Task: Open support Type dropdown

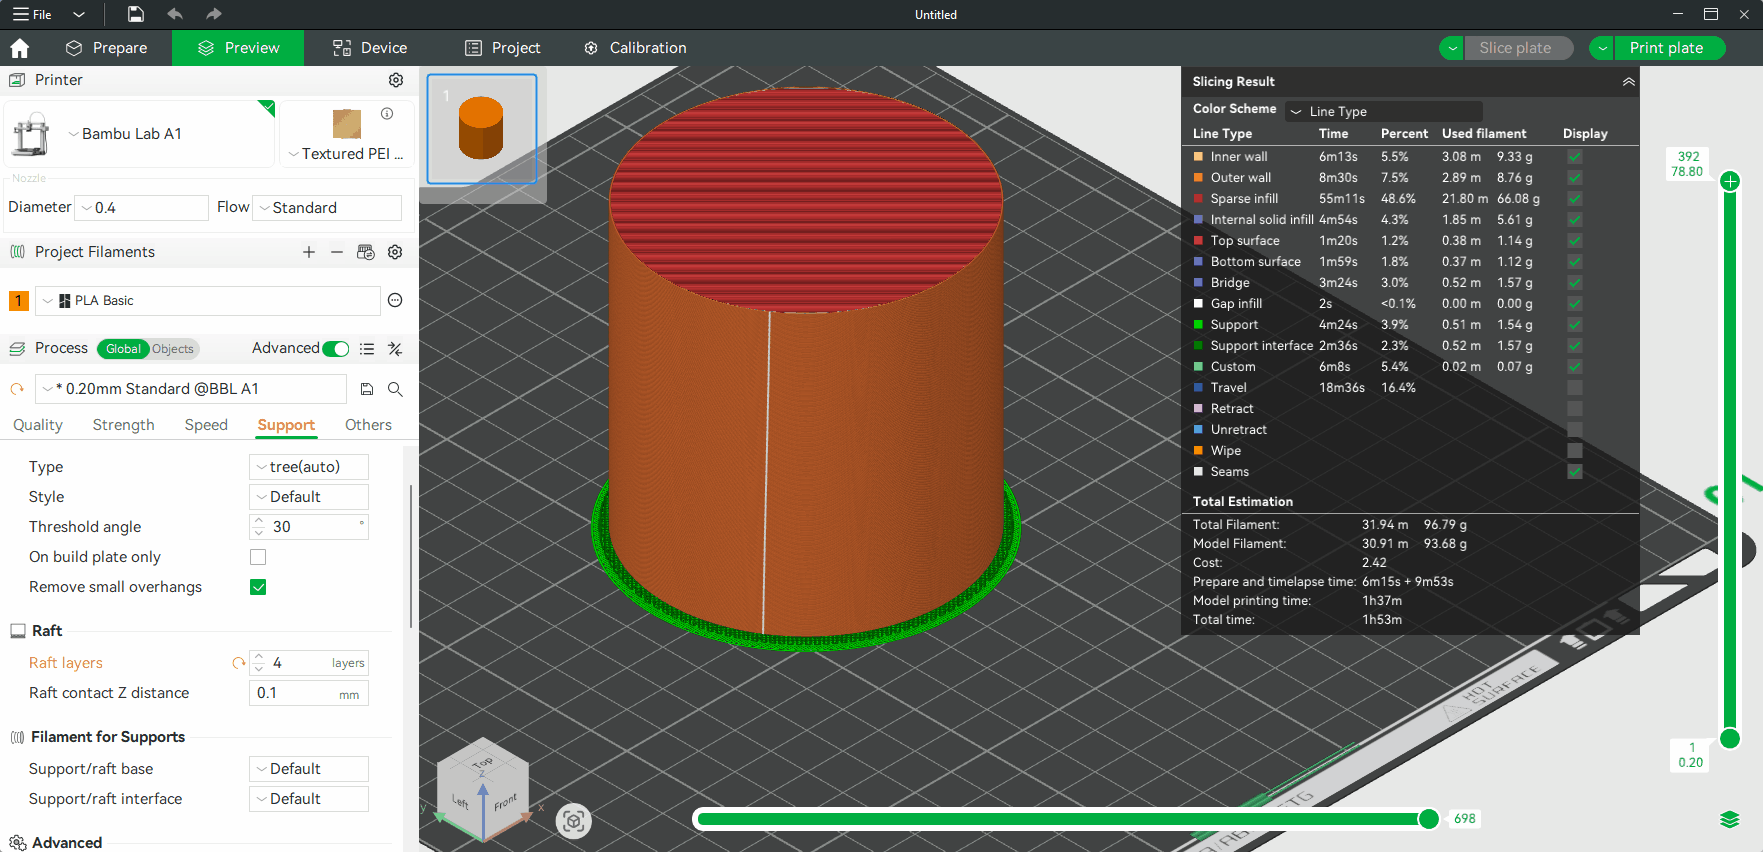Action: coord(308,467)
